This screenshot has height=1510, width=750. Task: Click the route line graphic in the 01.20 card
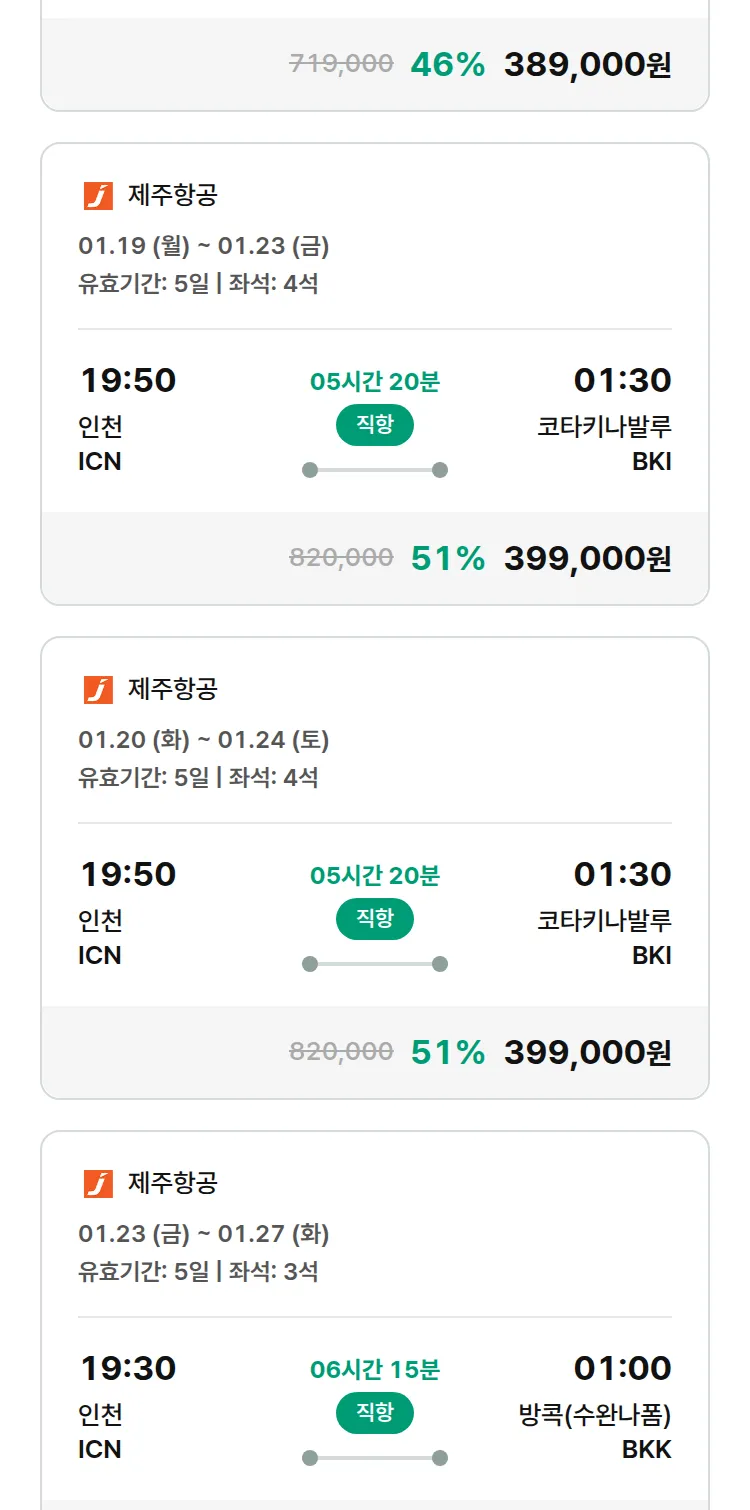[x=375, y=964]
